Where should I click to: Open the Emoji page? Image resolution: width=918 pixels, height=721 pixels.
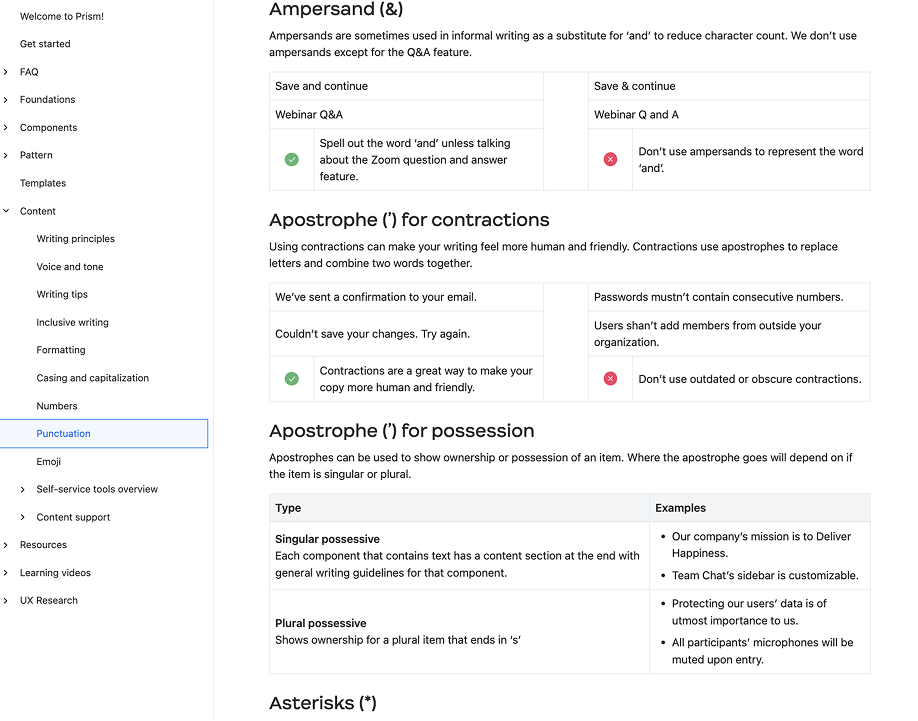(49, 461)
